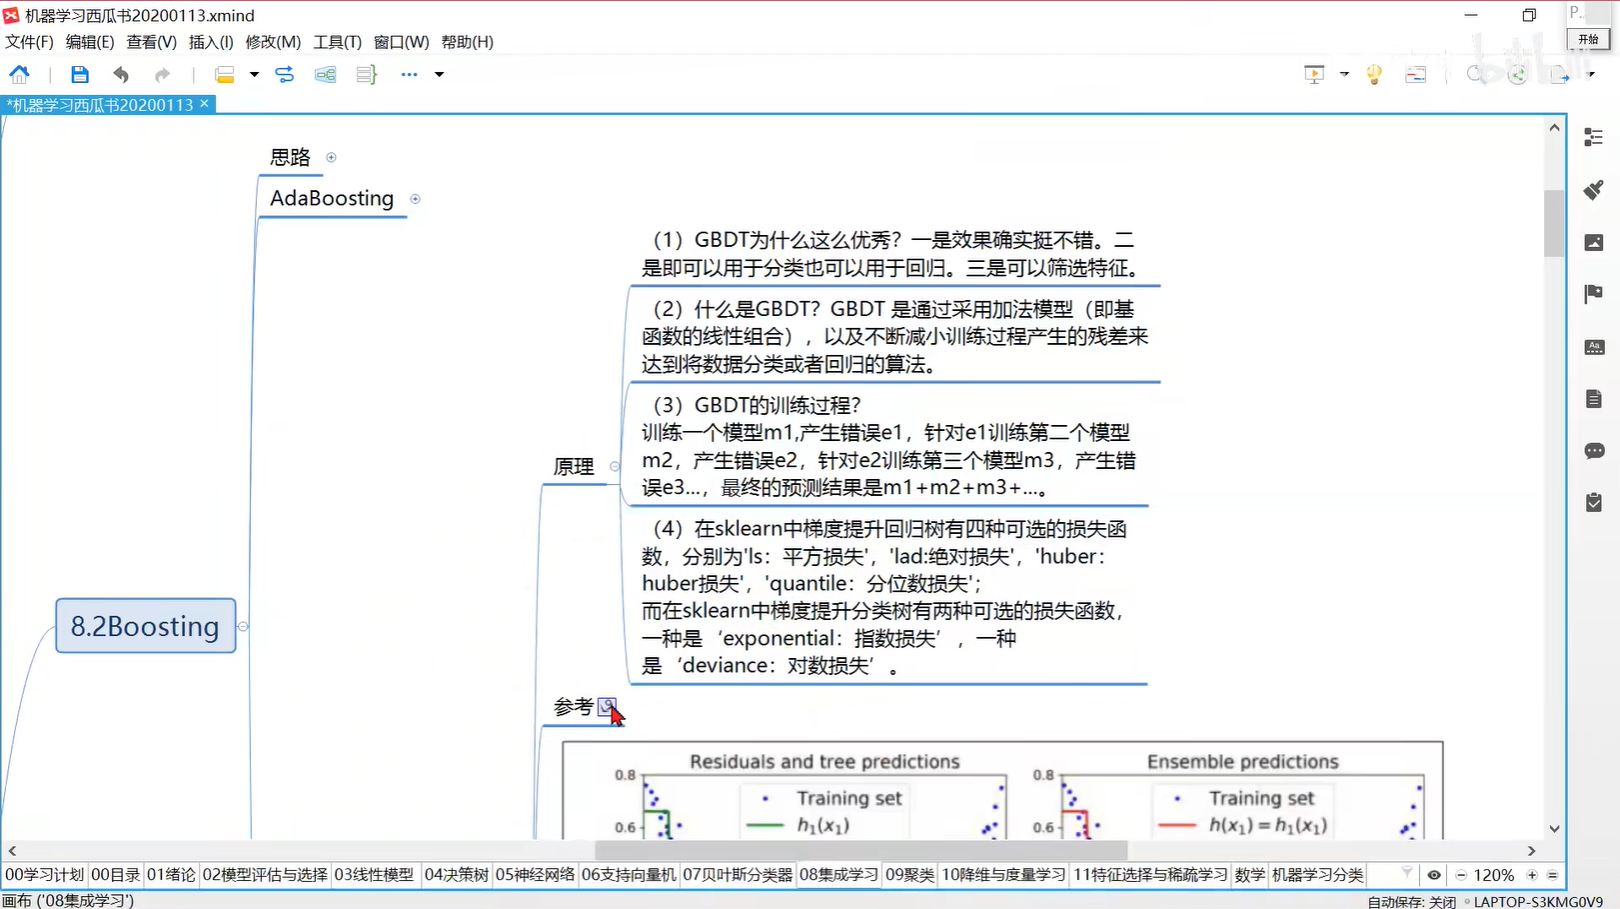Viewport: 1620px width, 909px height.
Task: Switch to the 06支持向量机 sheet tab
Action: 629,875
